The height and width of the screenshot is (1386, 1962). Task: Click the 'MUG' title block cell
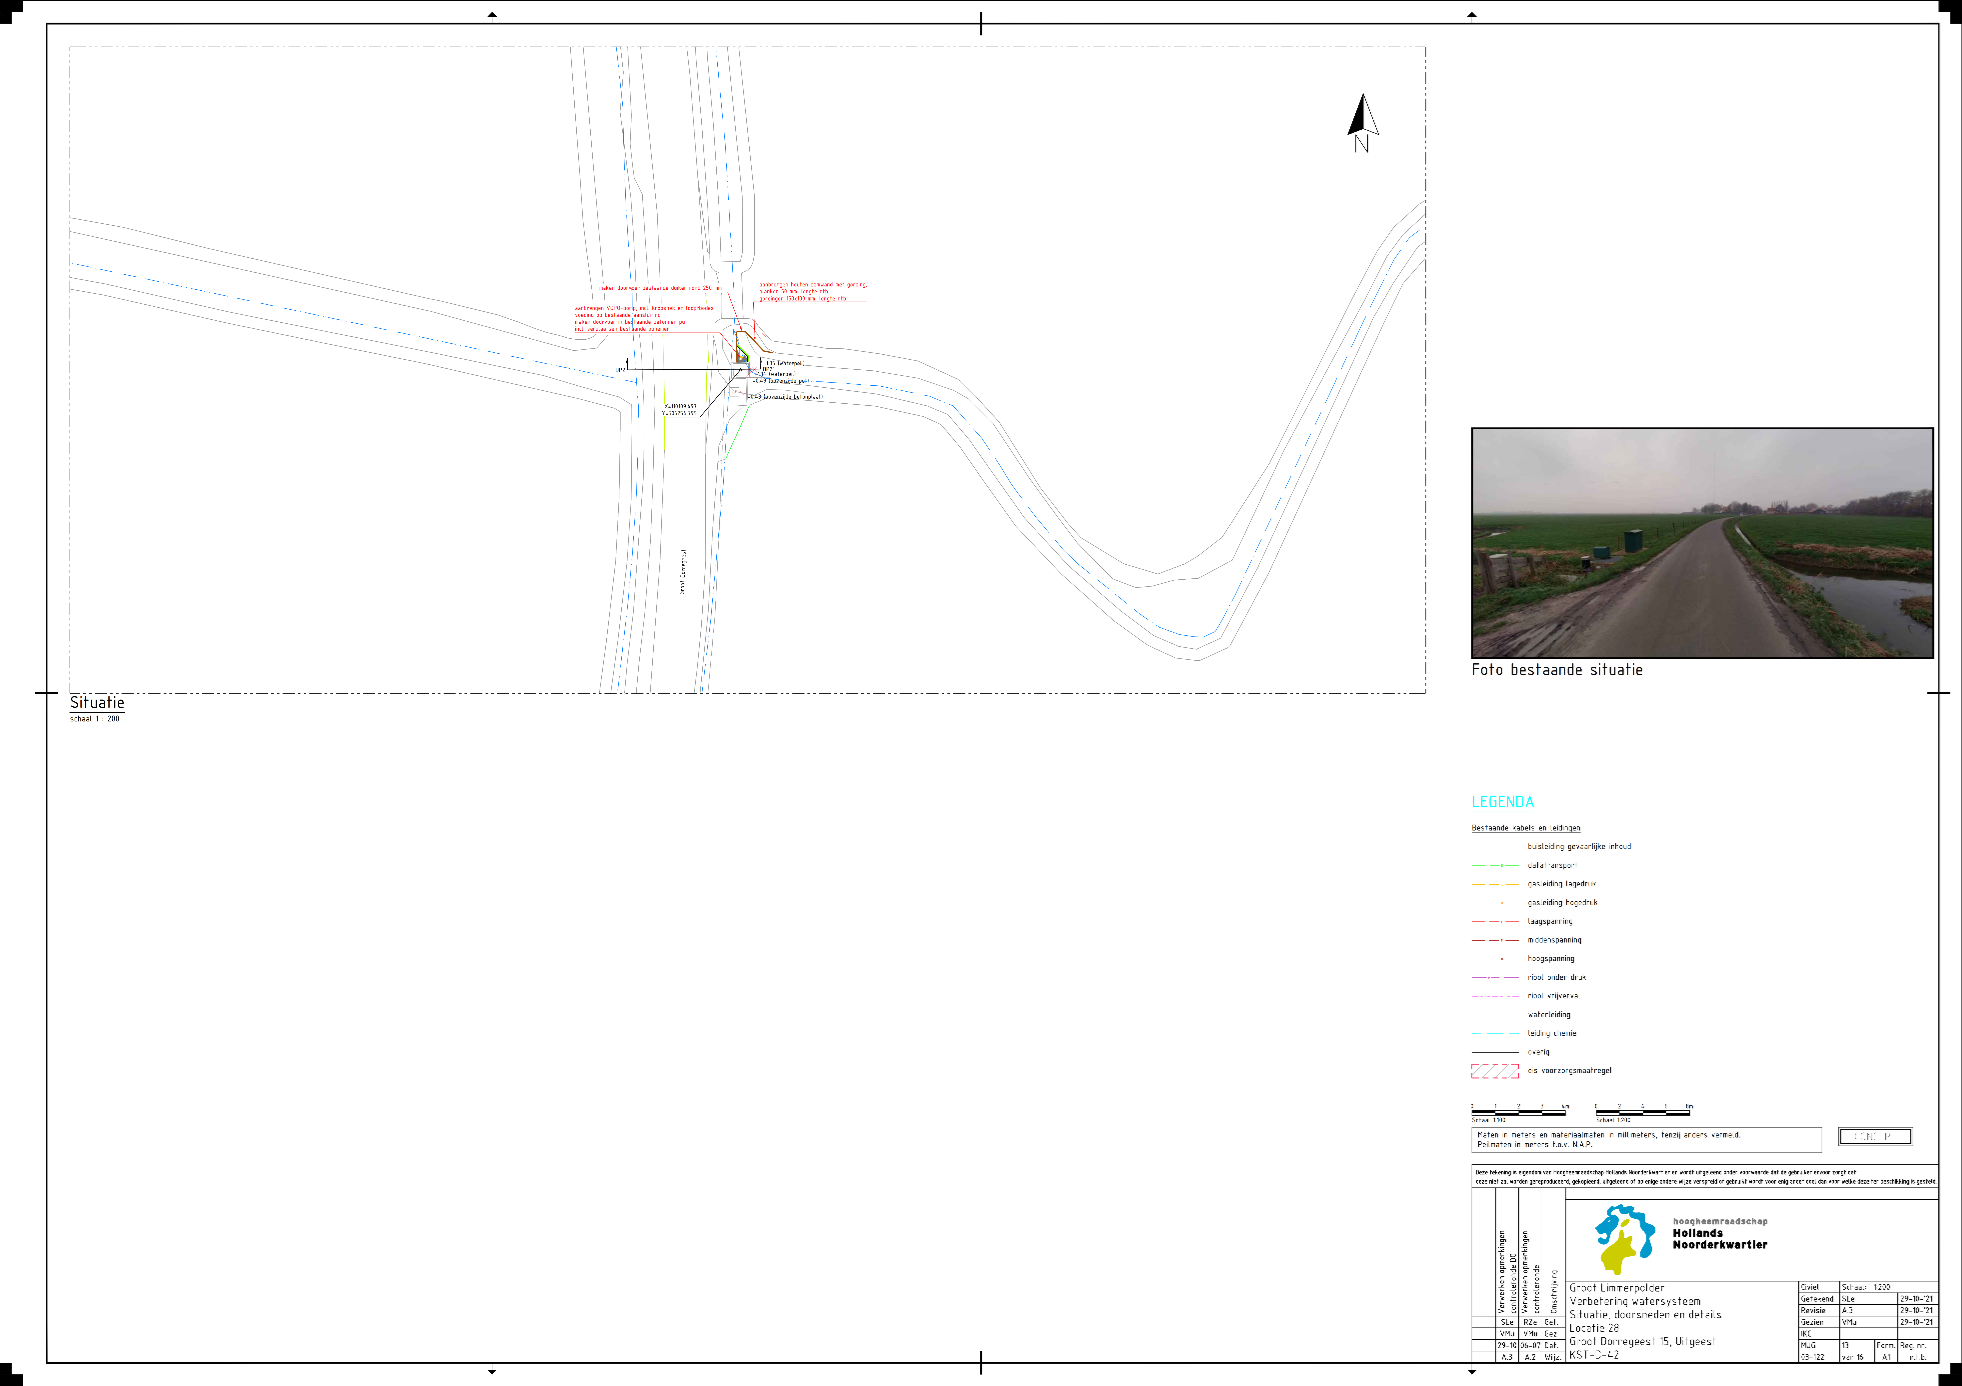pos(1818,1345)
